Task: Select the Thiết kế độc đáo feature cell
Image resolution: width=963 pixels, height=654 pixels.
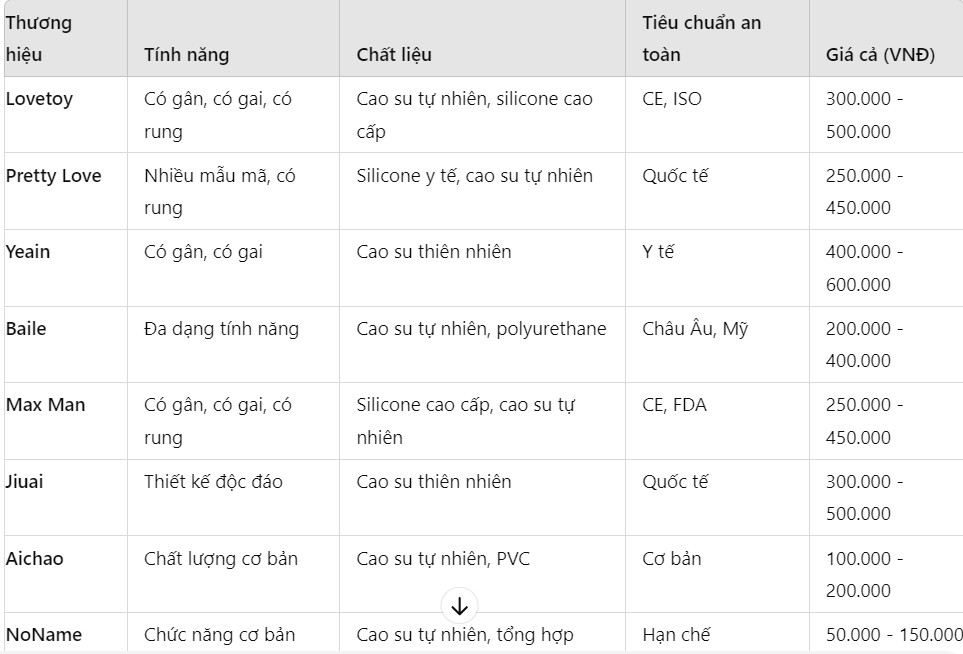Action: 213,482
